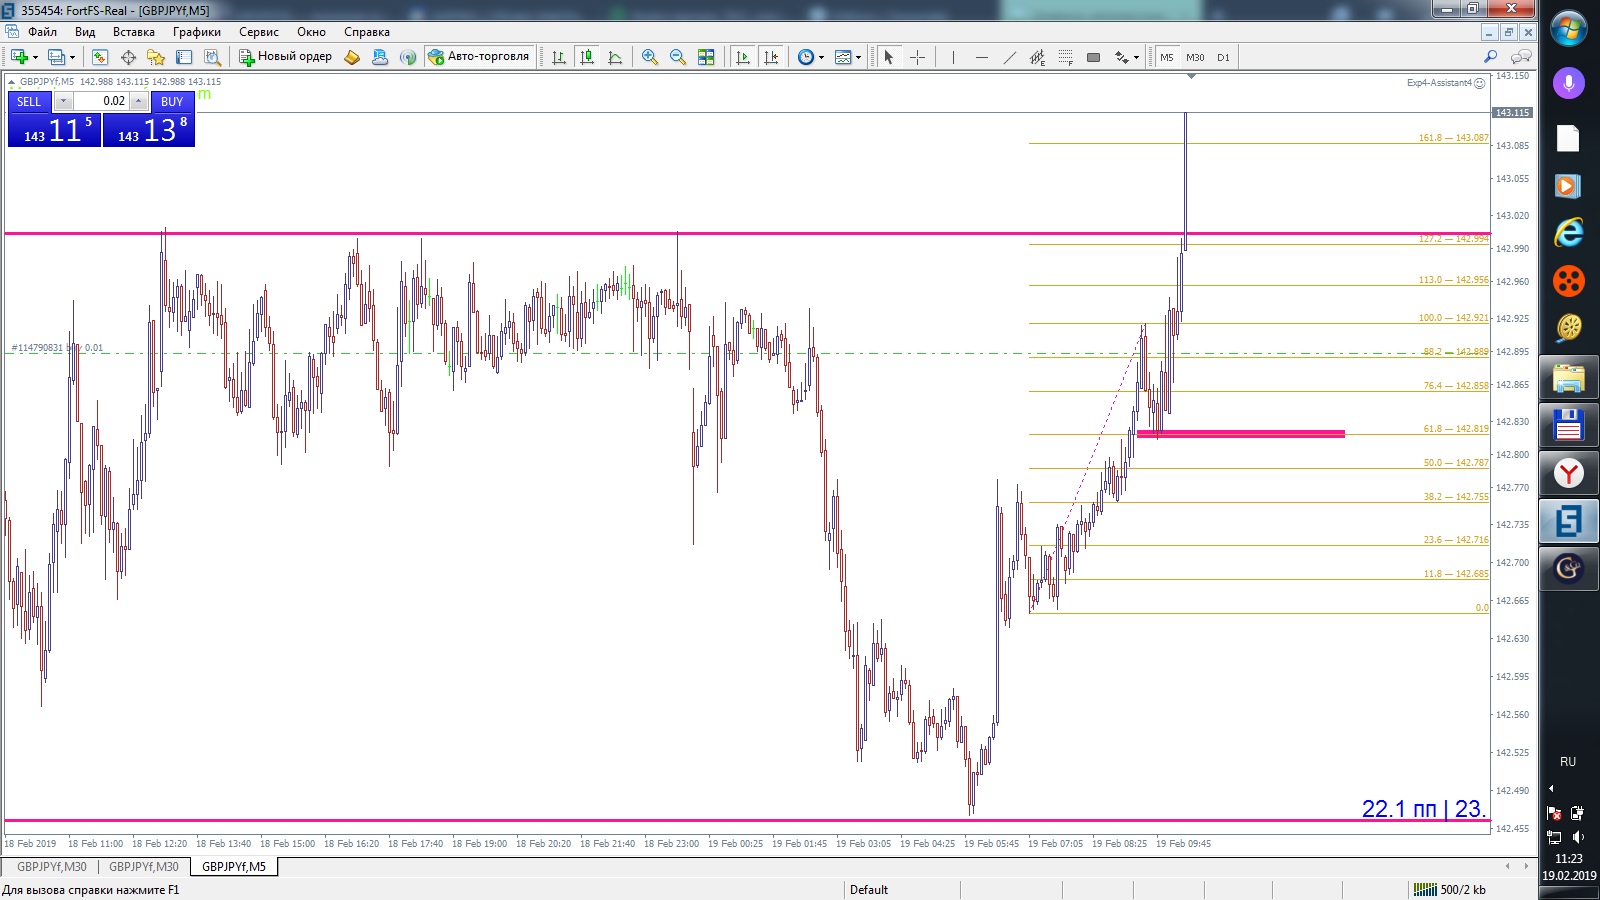Zoom out on the chart
The width and height of the screenshot is (1600, 900).
(678, 57)
